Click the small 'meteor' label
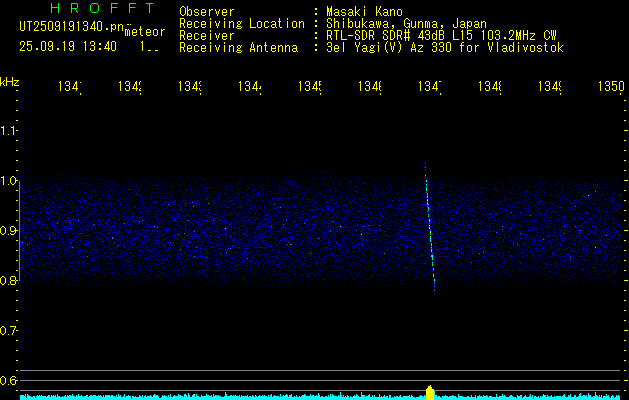The image size is (629, 400). 144,32
